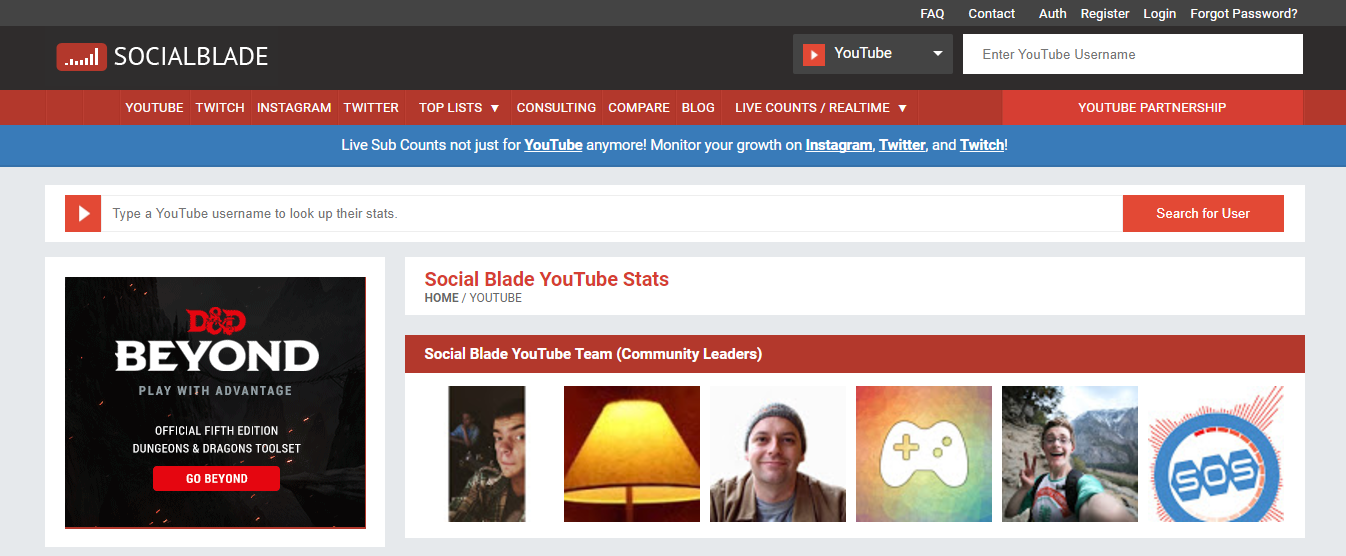Open the yellow lamp community leader avatar
Viewport: 1346px width, 556px height.
pos(632,454)
